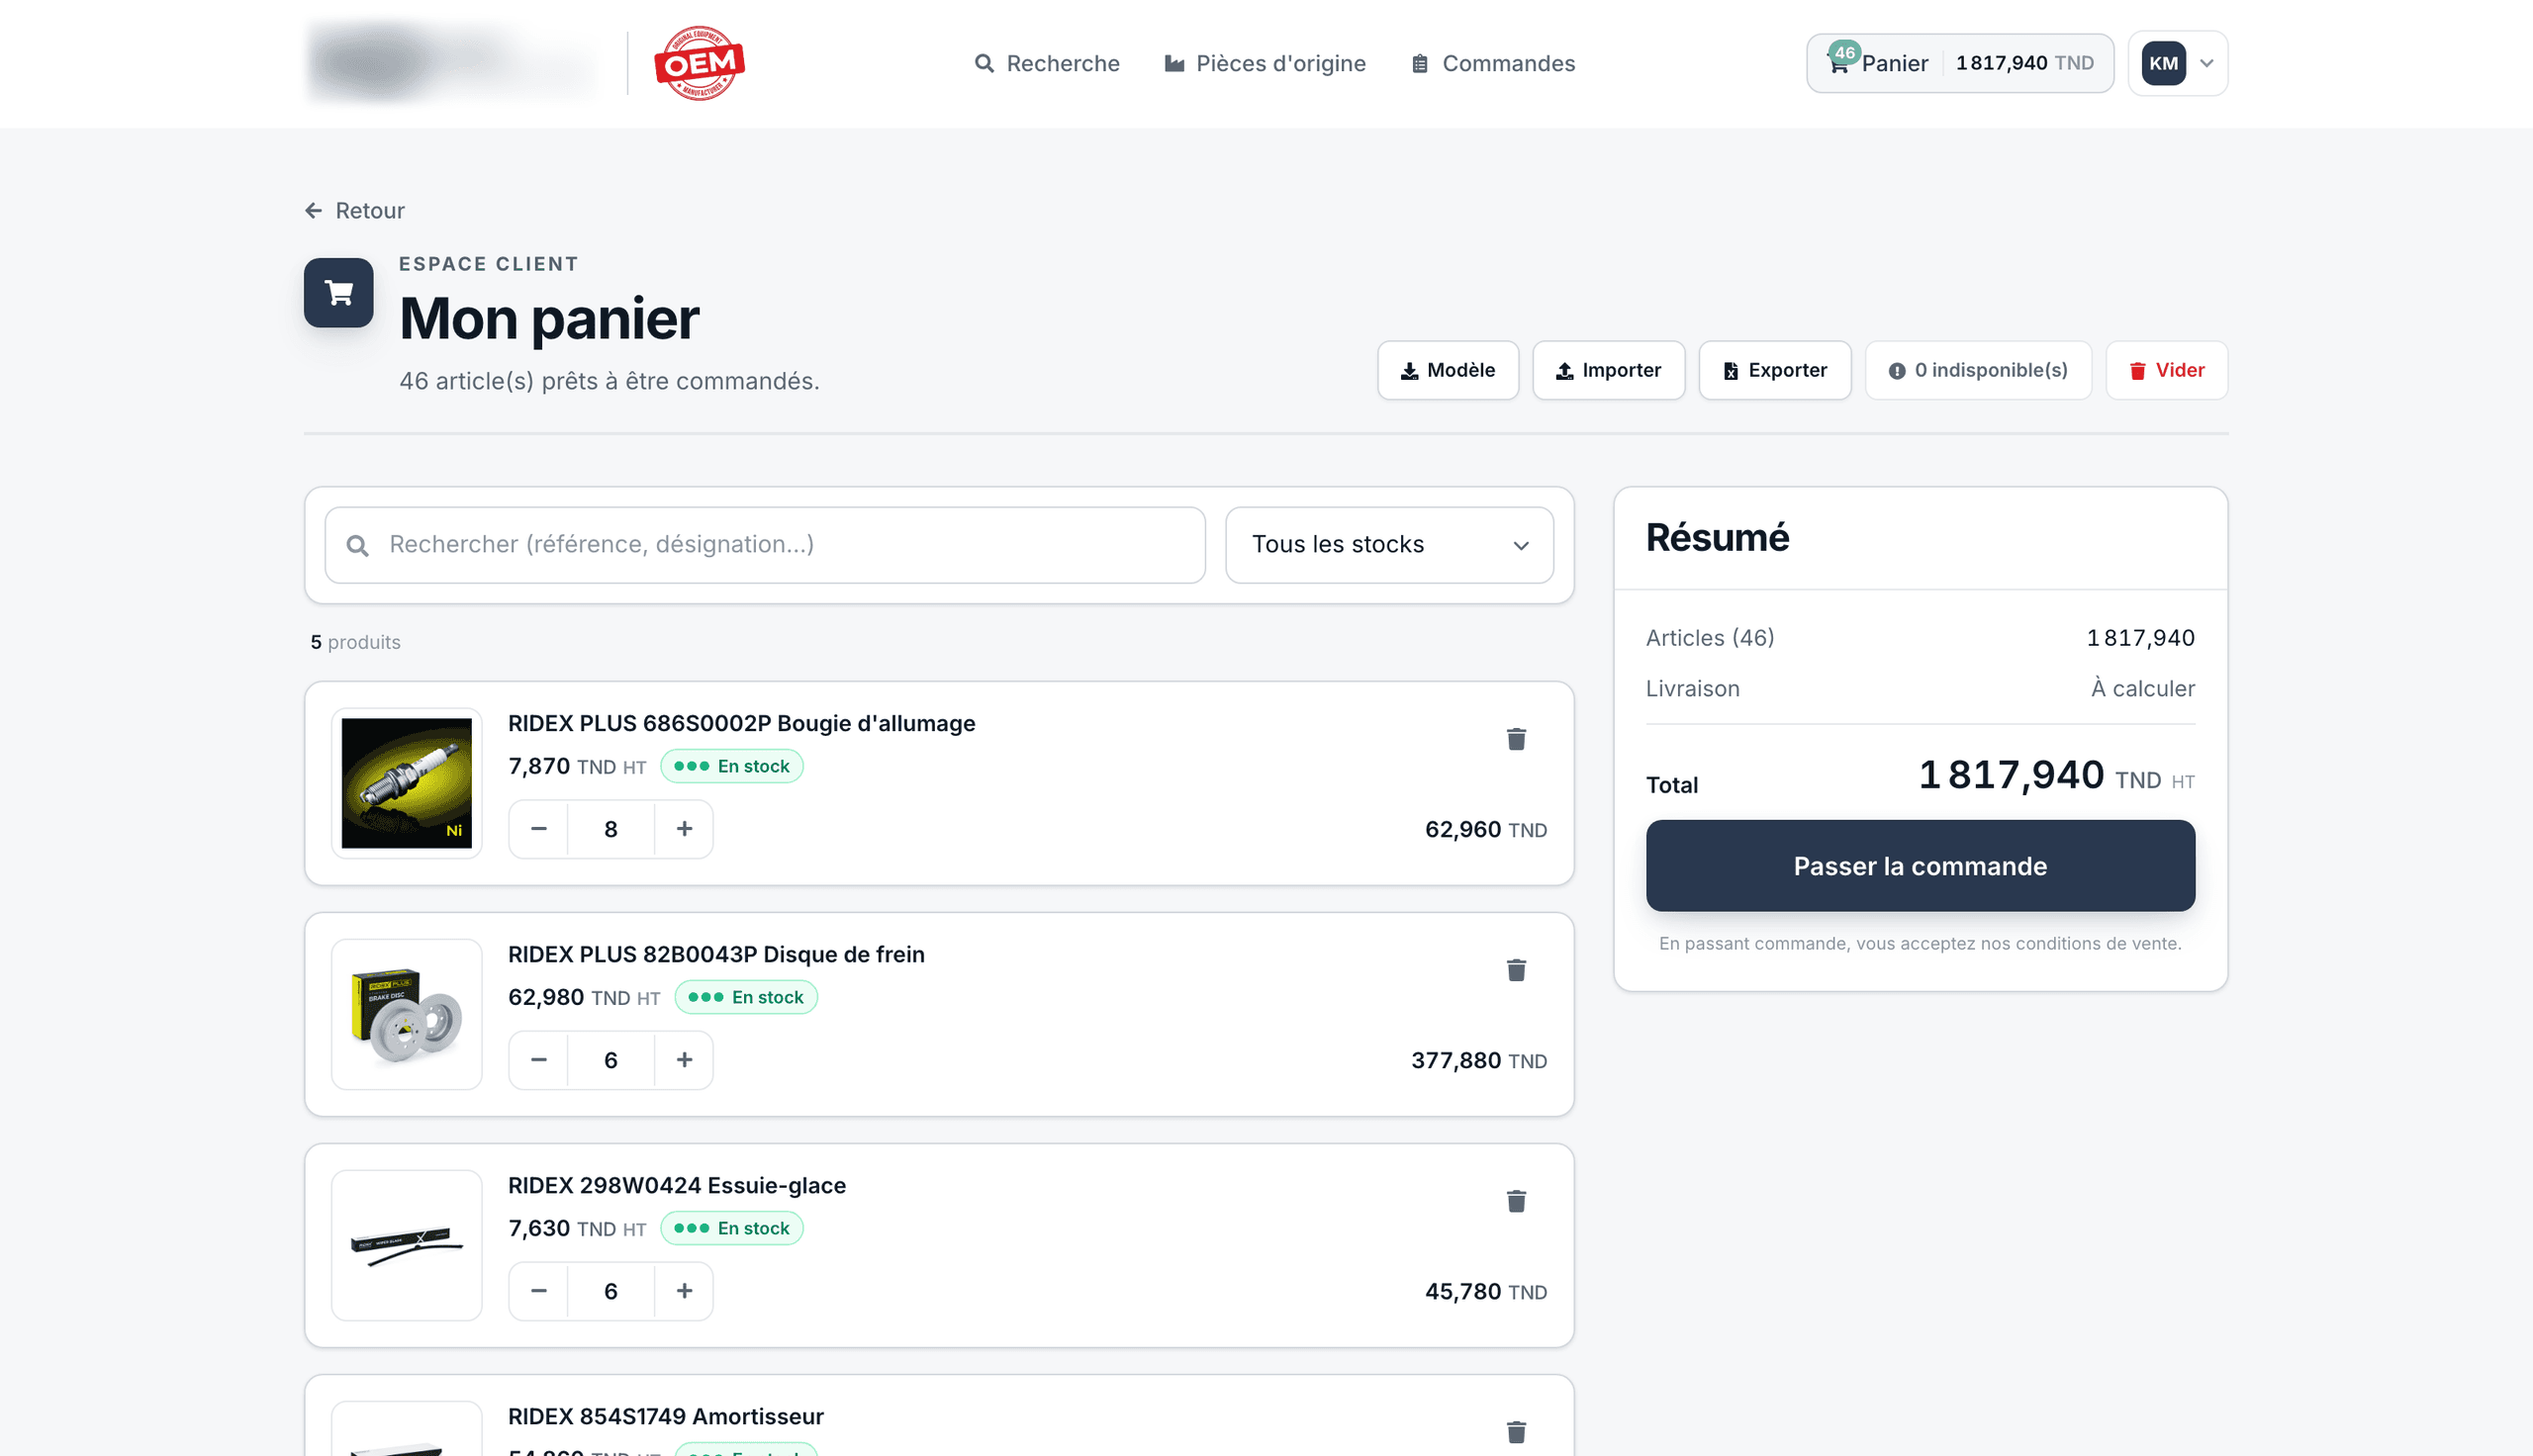The height and width of the screenshot is (1456, 2533).
Task: Click the OEM logo in header
Action: click(699, 63)
